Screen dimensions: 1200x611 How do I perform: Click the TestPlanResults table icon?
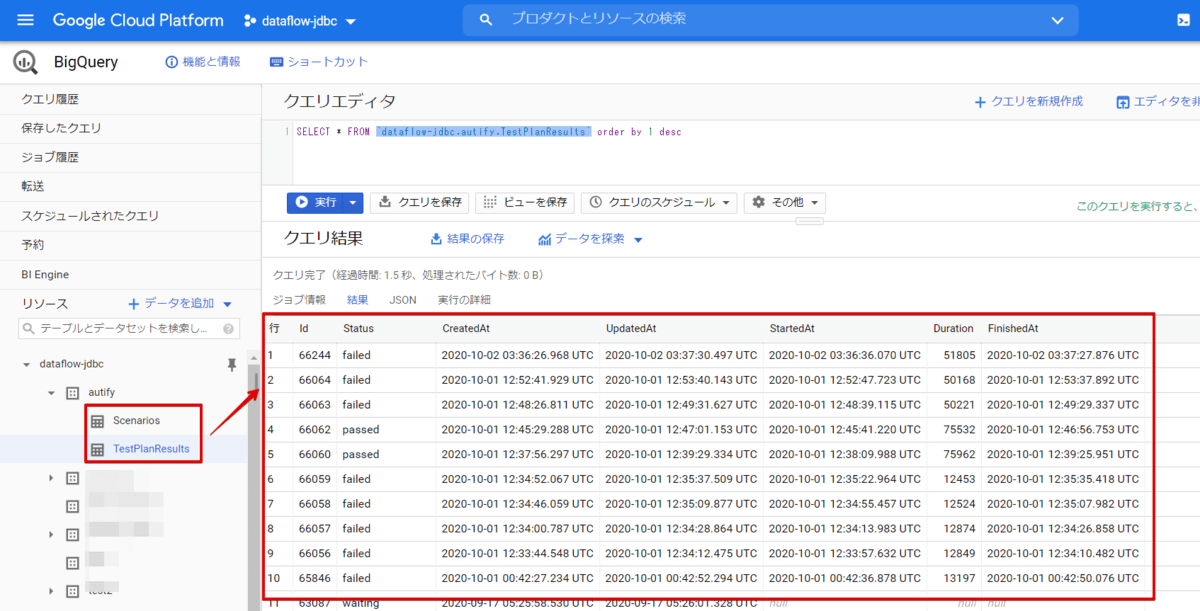click(x=97, y=449)
